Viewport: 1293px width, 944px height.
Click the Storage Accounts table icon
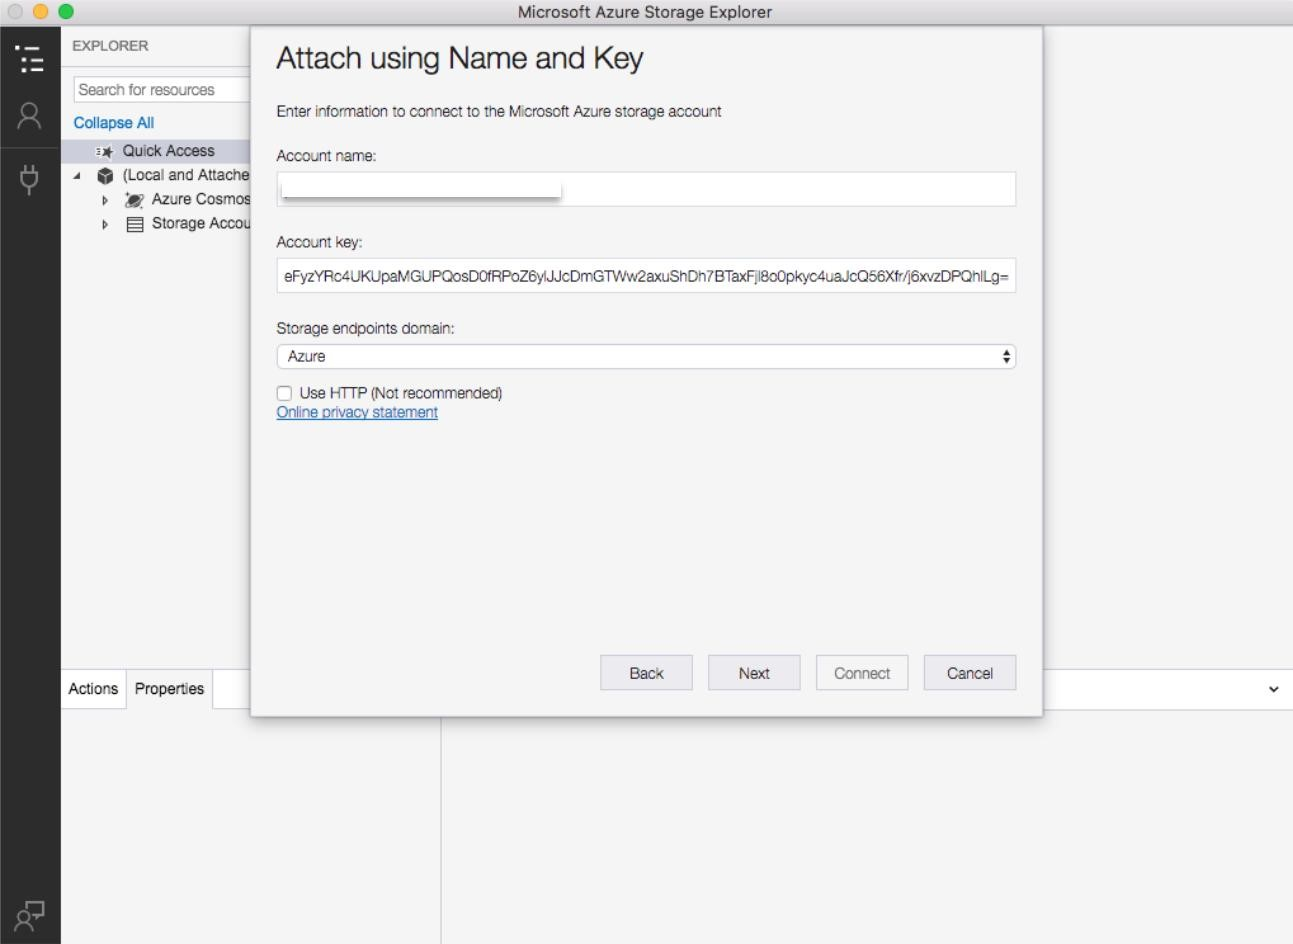134,224
